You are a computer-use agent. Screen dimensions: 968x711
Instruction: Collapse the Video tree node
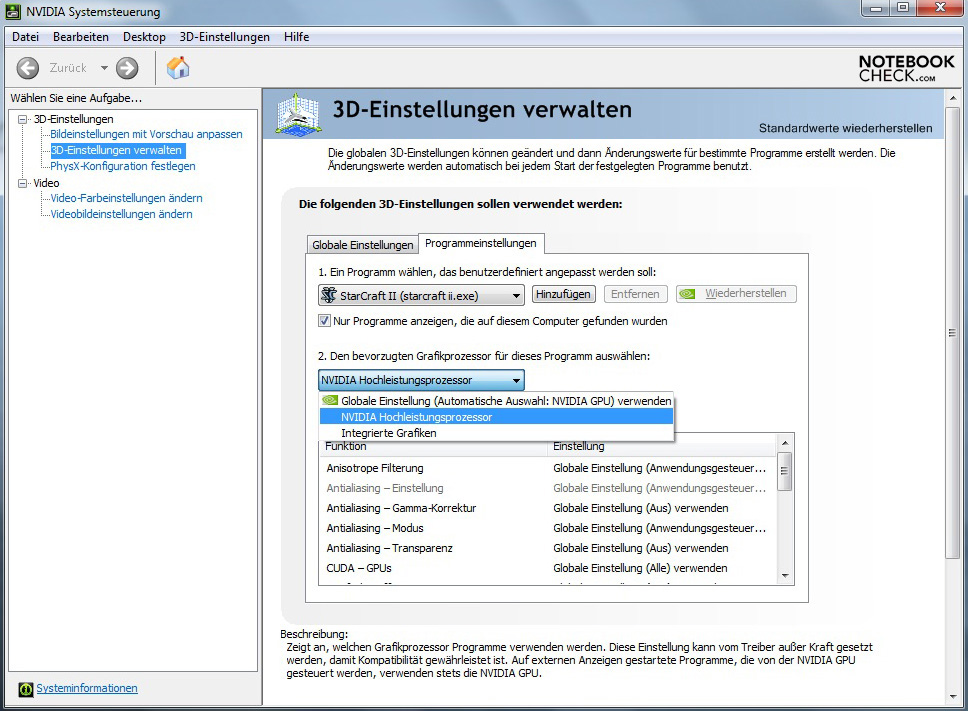(x=23, y=183)
